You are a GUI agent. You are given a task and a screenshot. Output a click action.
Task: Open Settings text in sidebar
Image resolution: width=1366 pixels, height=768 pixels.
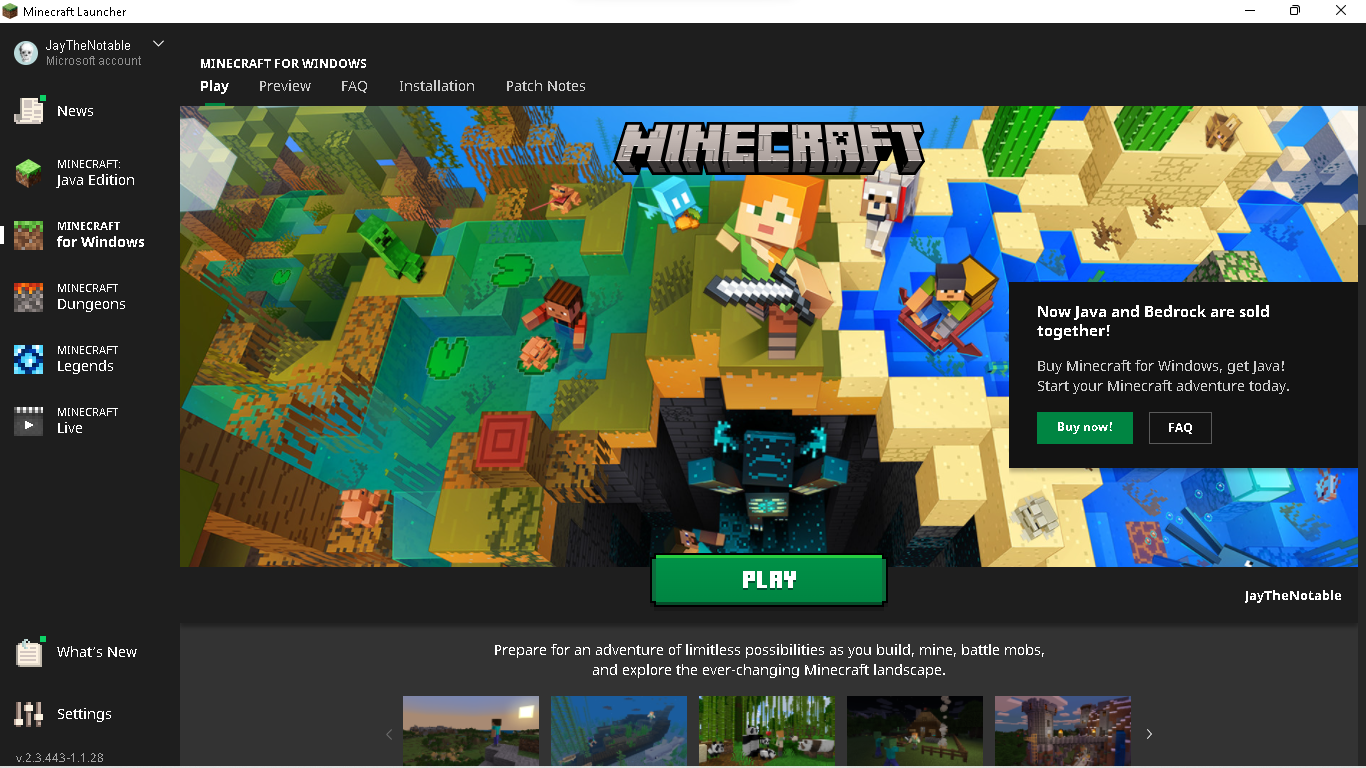(84, 714)
